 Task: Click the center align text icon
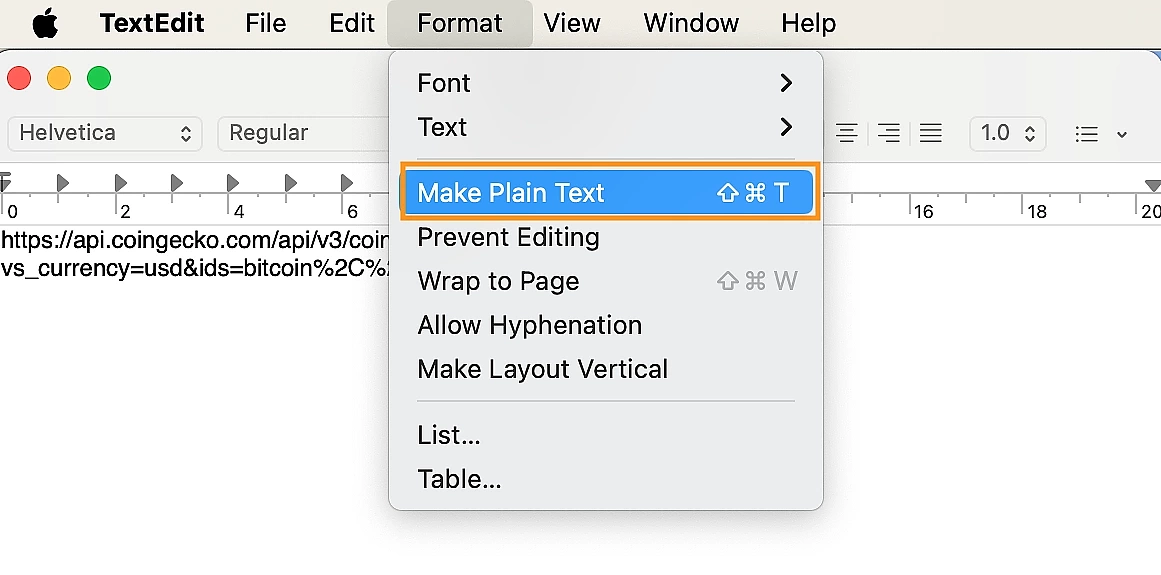[x=846, y=133]
